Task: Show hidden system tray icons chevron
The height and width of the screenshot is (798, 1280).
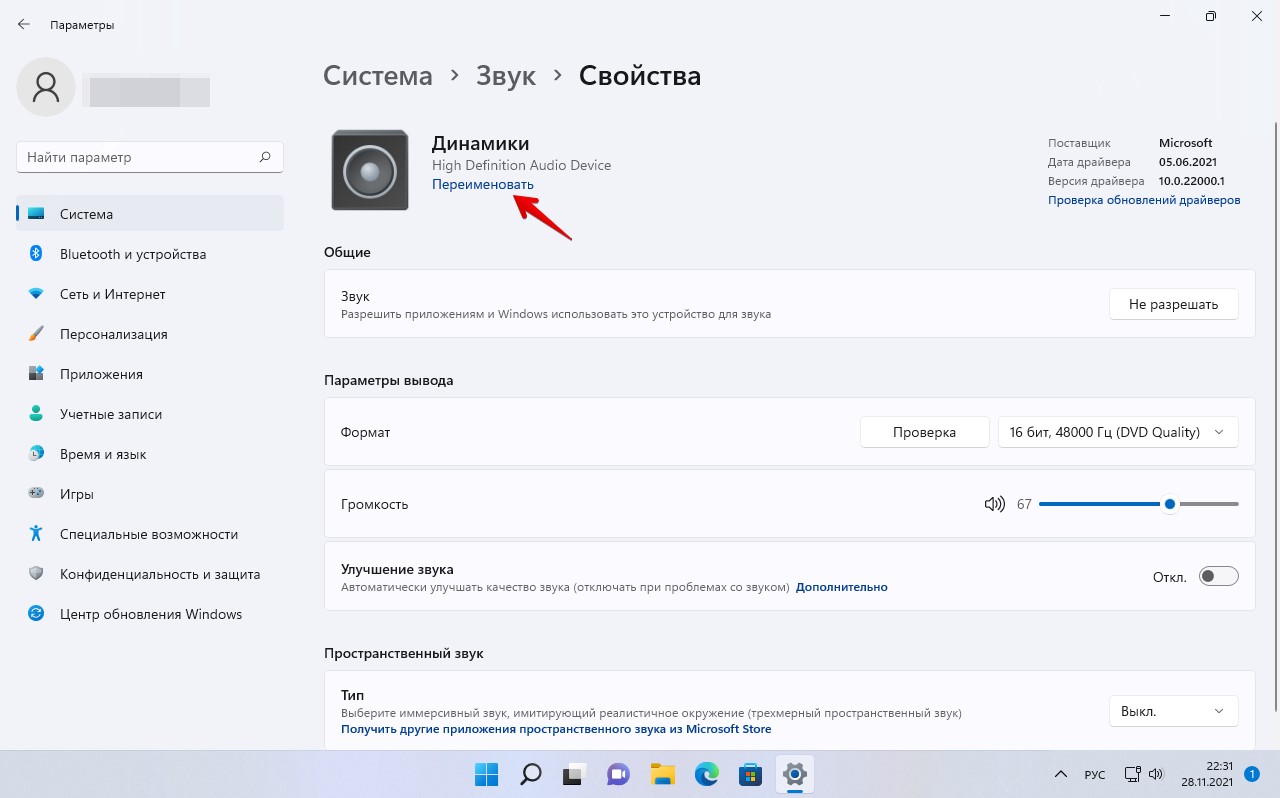Action: [1061, 774]
